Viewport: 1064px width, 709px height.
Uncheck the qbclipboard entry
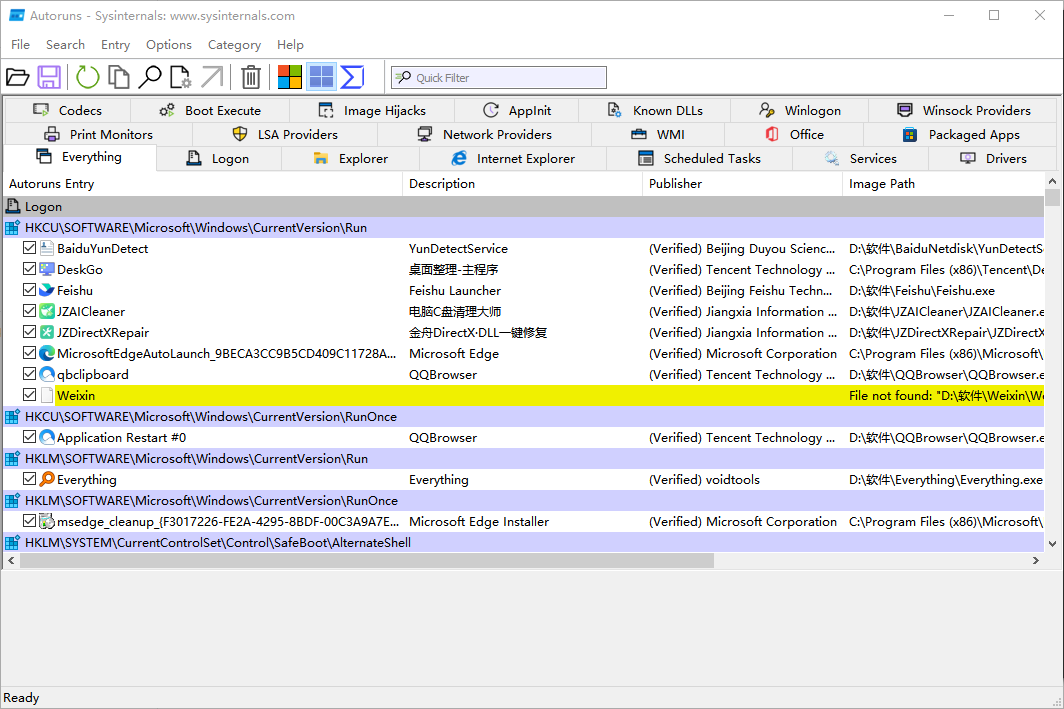pos(29,375)
